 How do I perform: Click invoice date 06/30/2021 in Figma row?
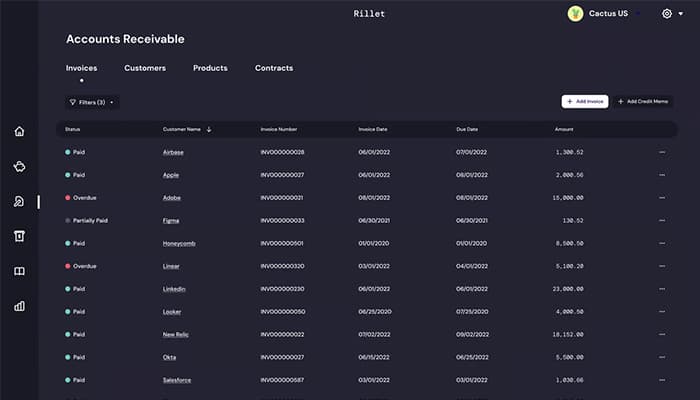point(374,221)
